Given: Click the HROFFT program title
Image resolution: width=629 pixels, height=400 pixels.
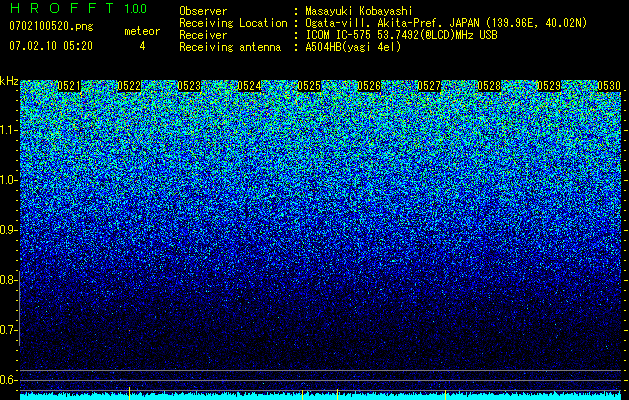Looking at the screenshot, I should [x=62, y=8].
